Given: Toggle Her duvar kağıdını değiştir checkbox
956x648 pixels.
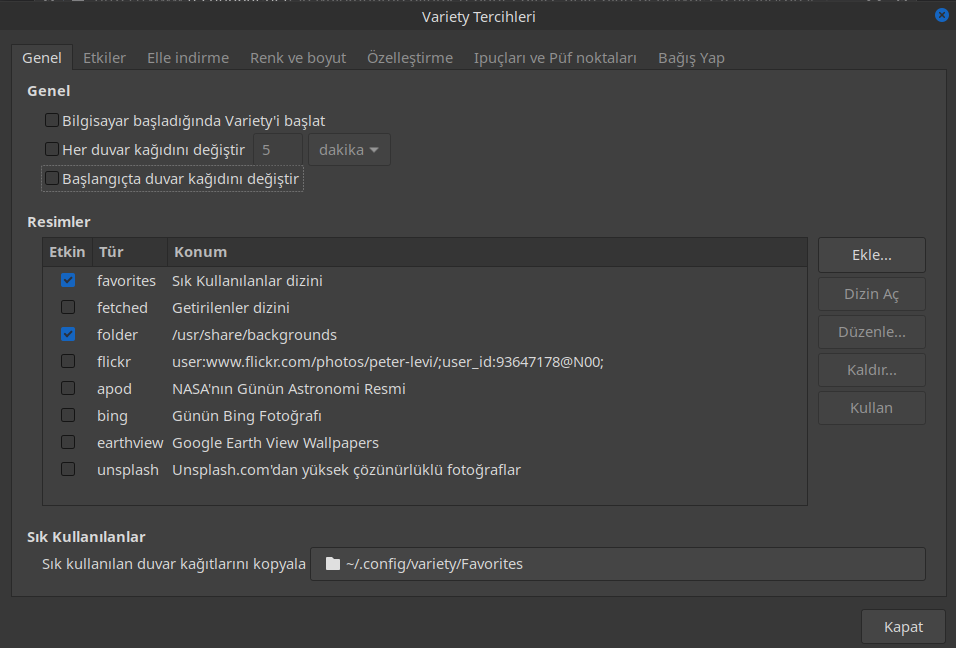Looking at the screenshot, I should (52, 150).
